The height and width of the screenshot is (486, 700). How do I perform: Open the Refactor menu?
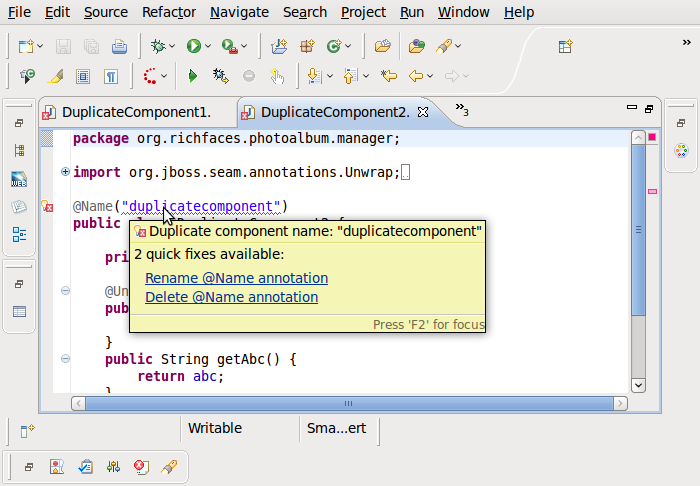[x=169, y=12]
